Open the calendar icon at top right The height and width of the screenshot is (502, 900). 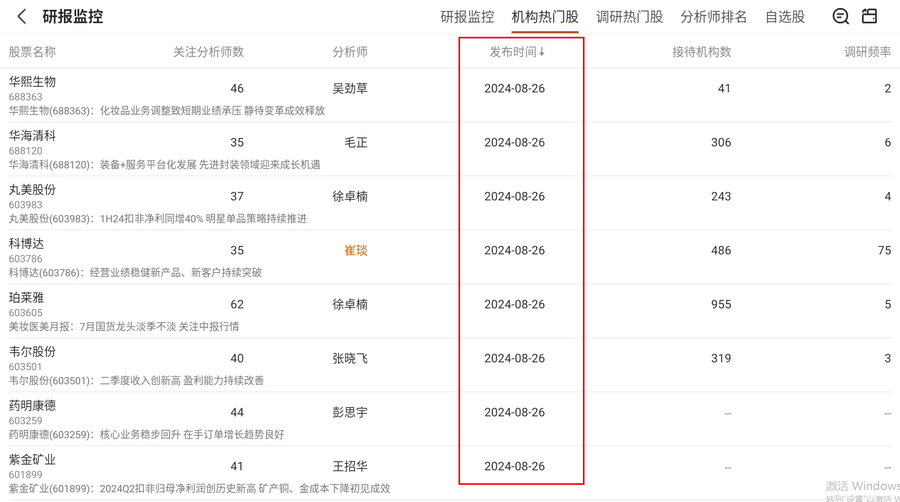869,16
